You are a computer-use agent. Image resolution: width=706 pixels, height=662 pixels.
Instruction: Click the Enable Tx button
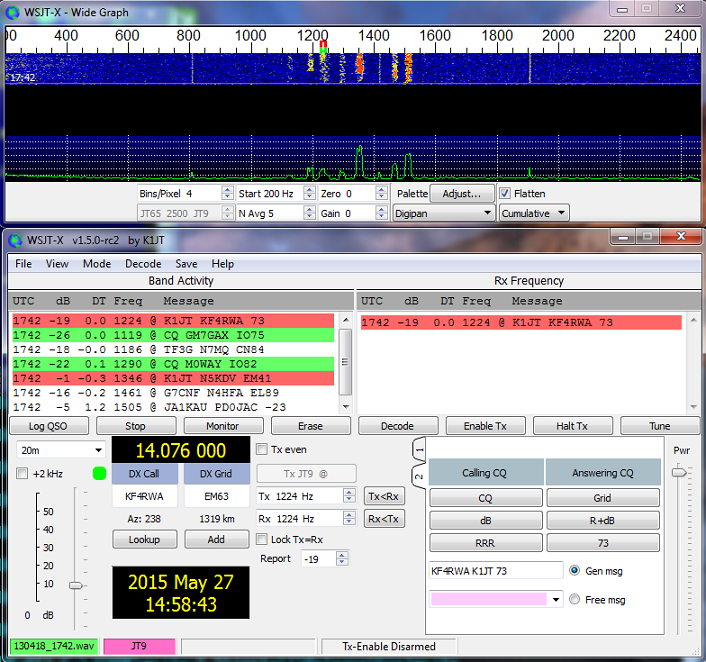click(485, 426)
